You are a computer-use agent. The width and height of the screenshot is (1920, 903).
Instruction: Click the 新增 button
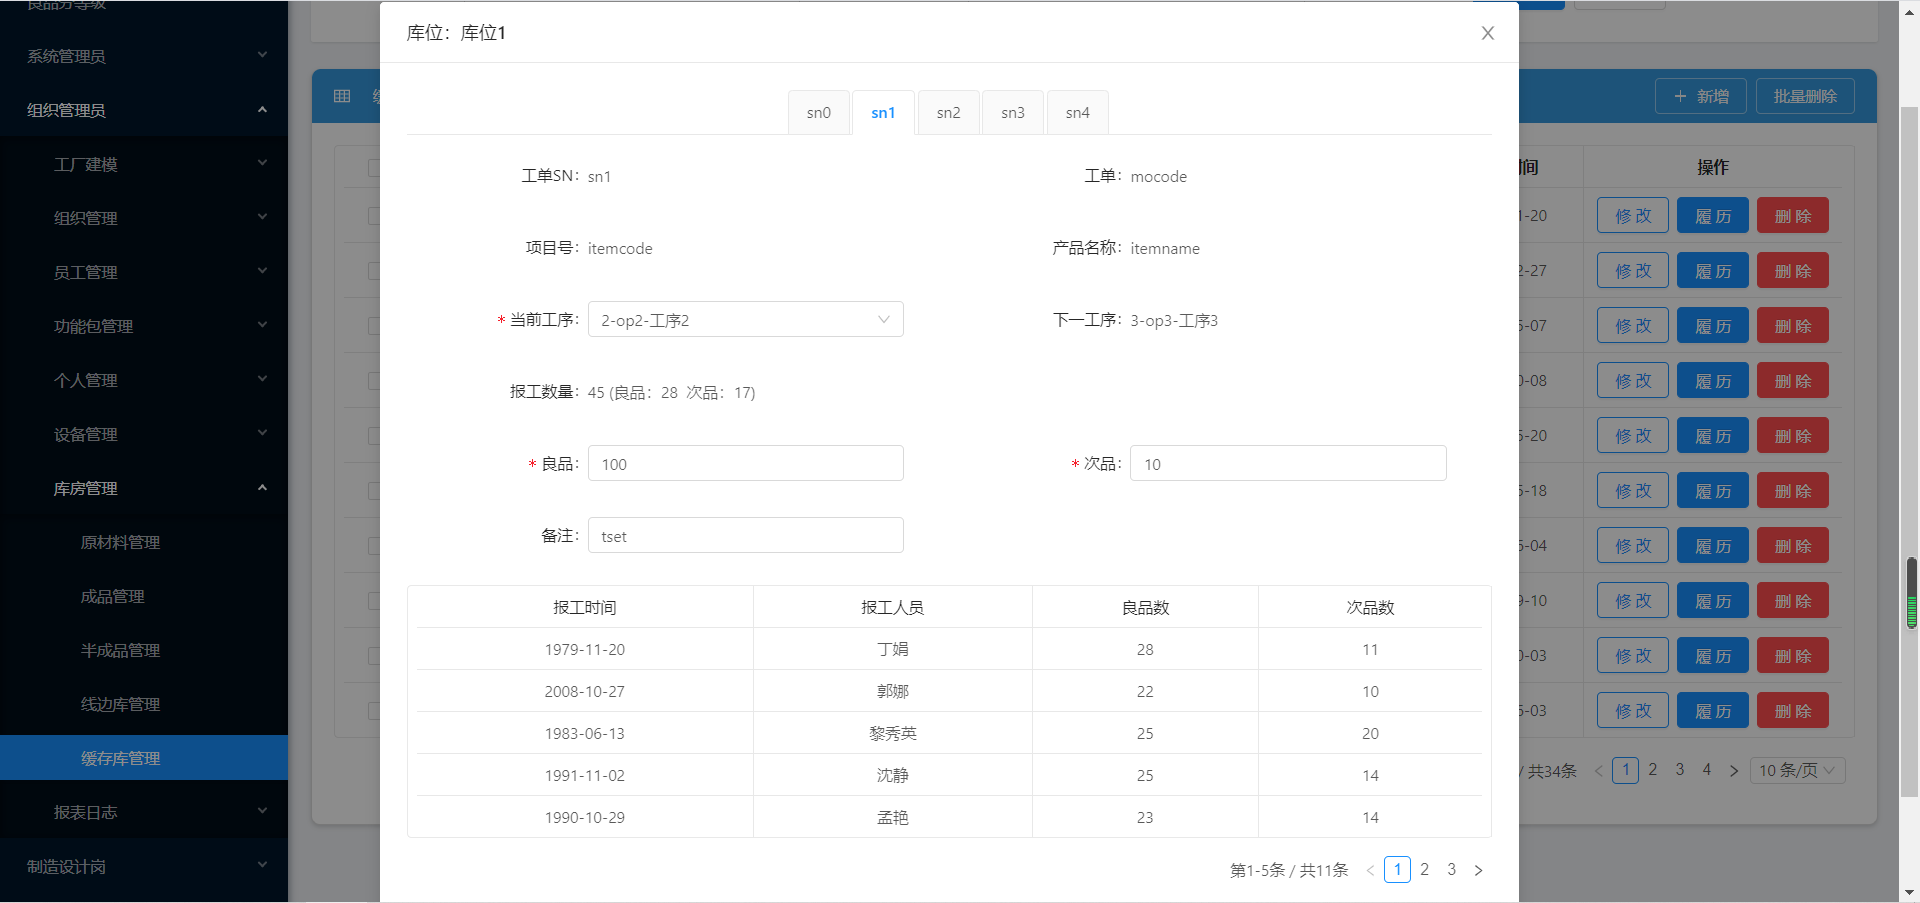tap(1701, 96)
